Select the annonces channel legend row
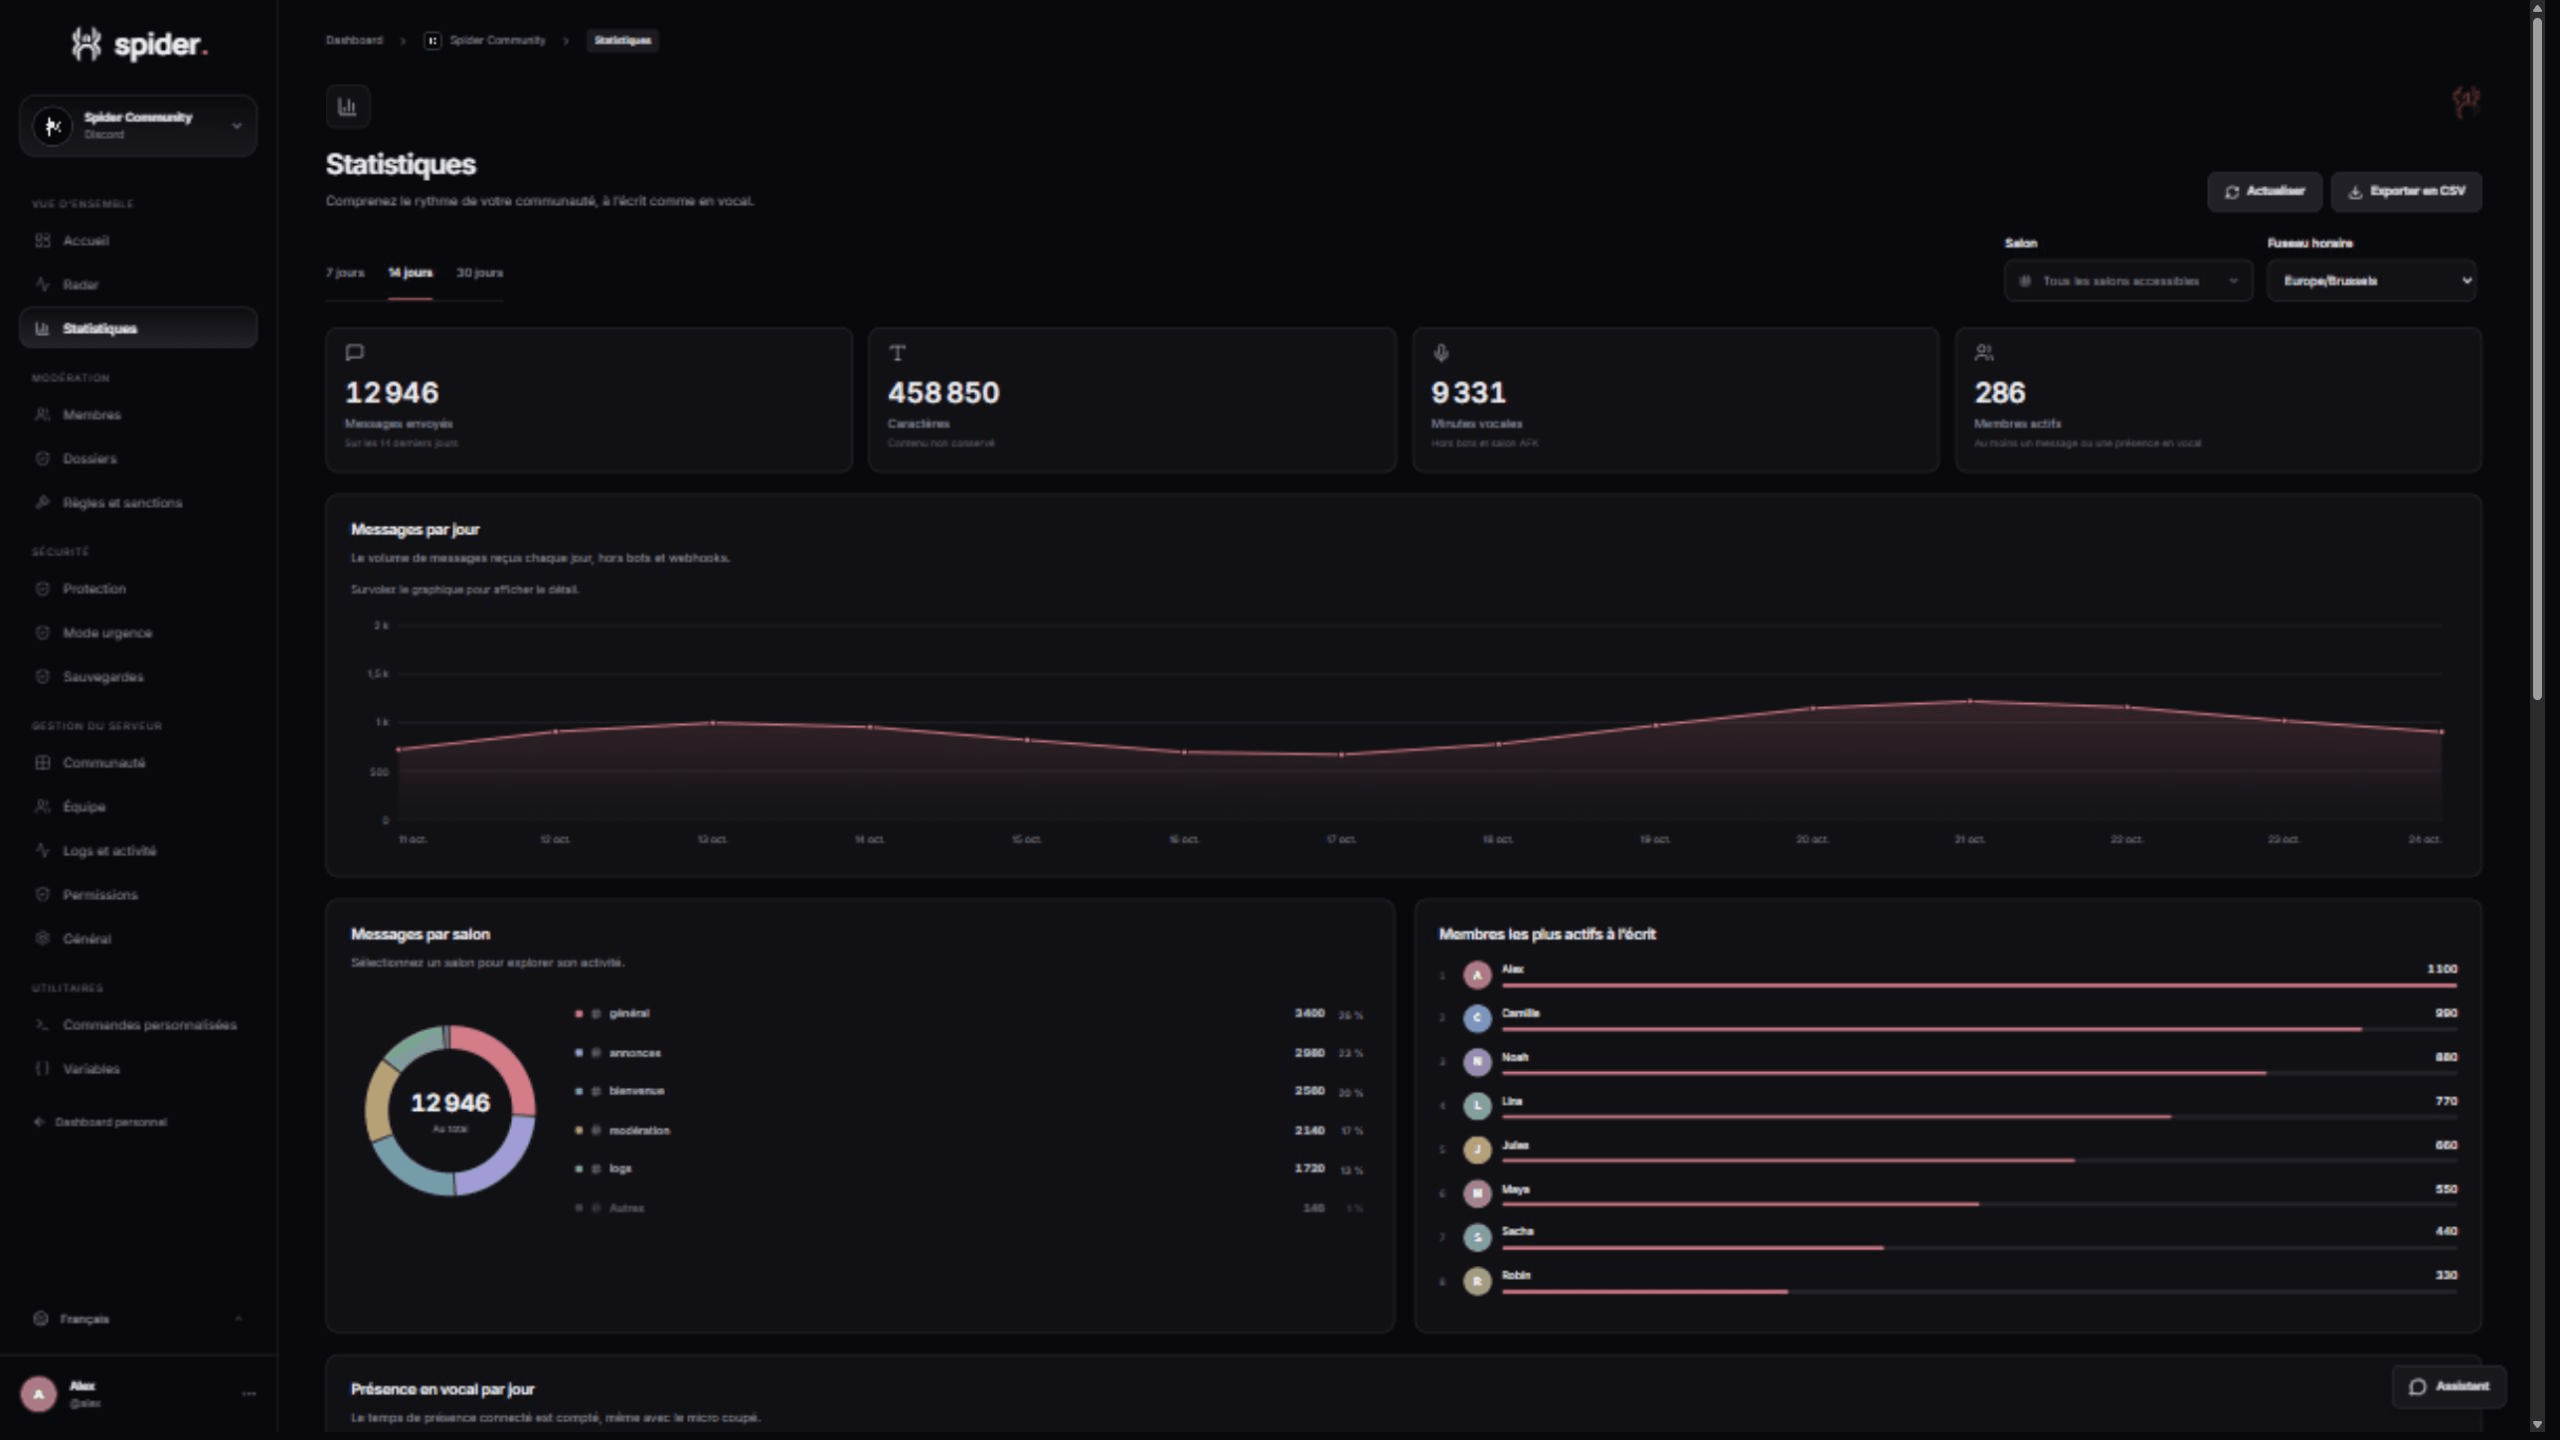This screenshot has height=1440, width=2560. [x=968, y=1053]
